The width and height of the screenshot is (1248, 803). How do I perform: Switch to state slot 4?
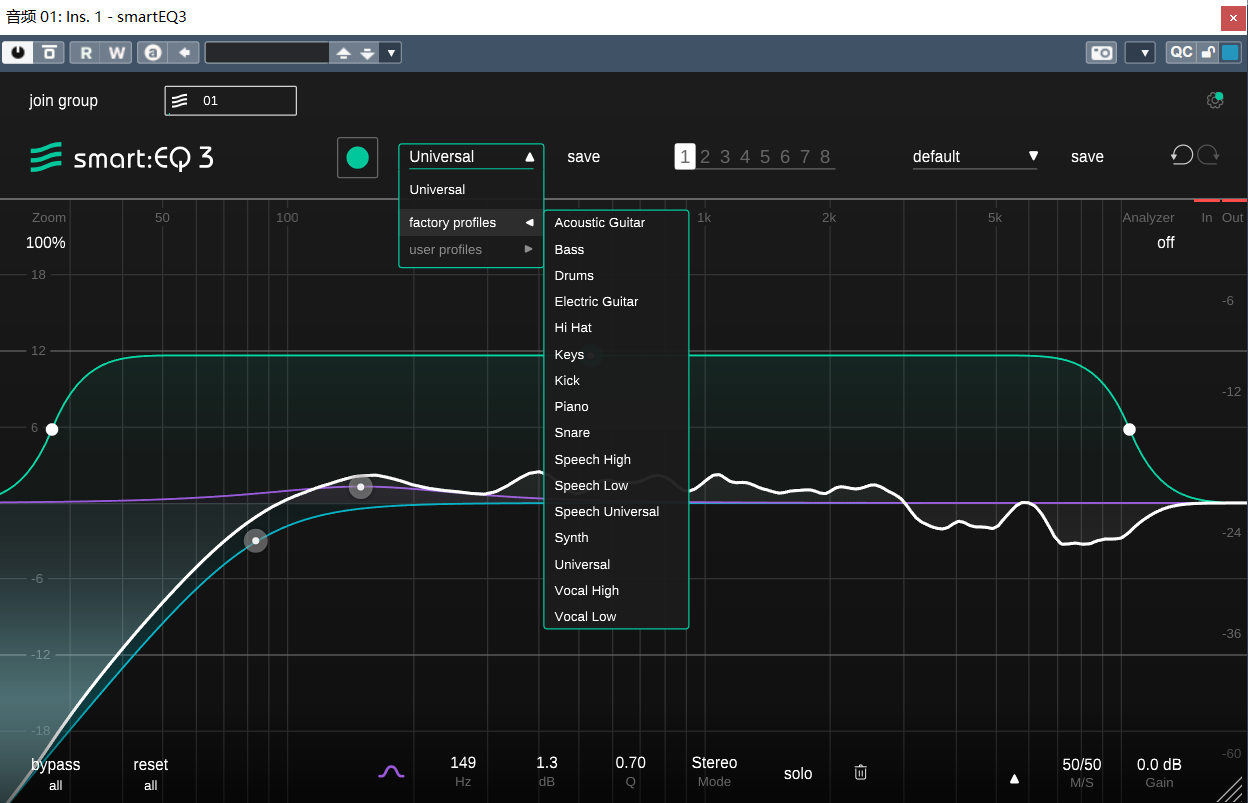(745, 157)
